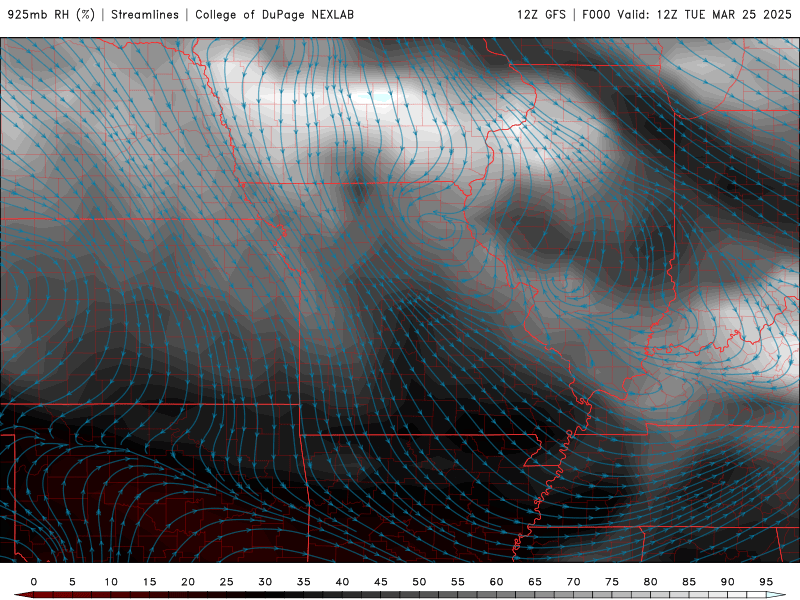Click the '925mb RH (%)' title text

point(51,15)
